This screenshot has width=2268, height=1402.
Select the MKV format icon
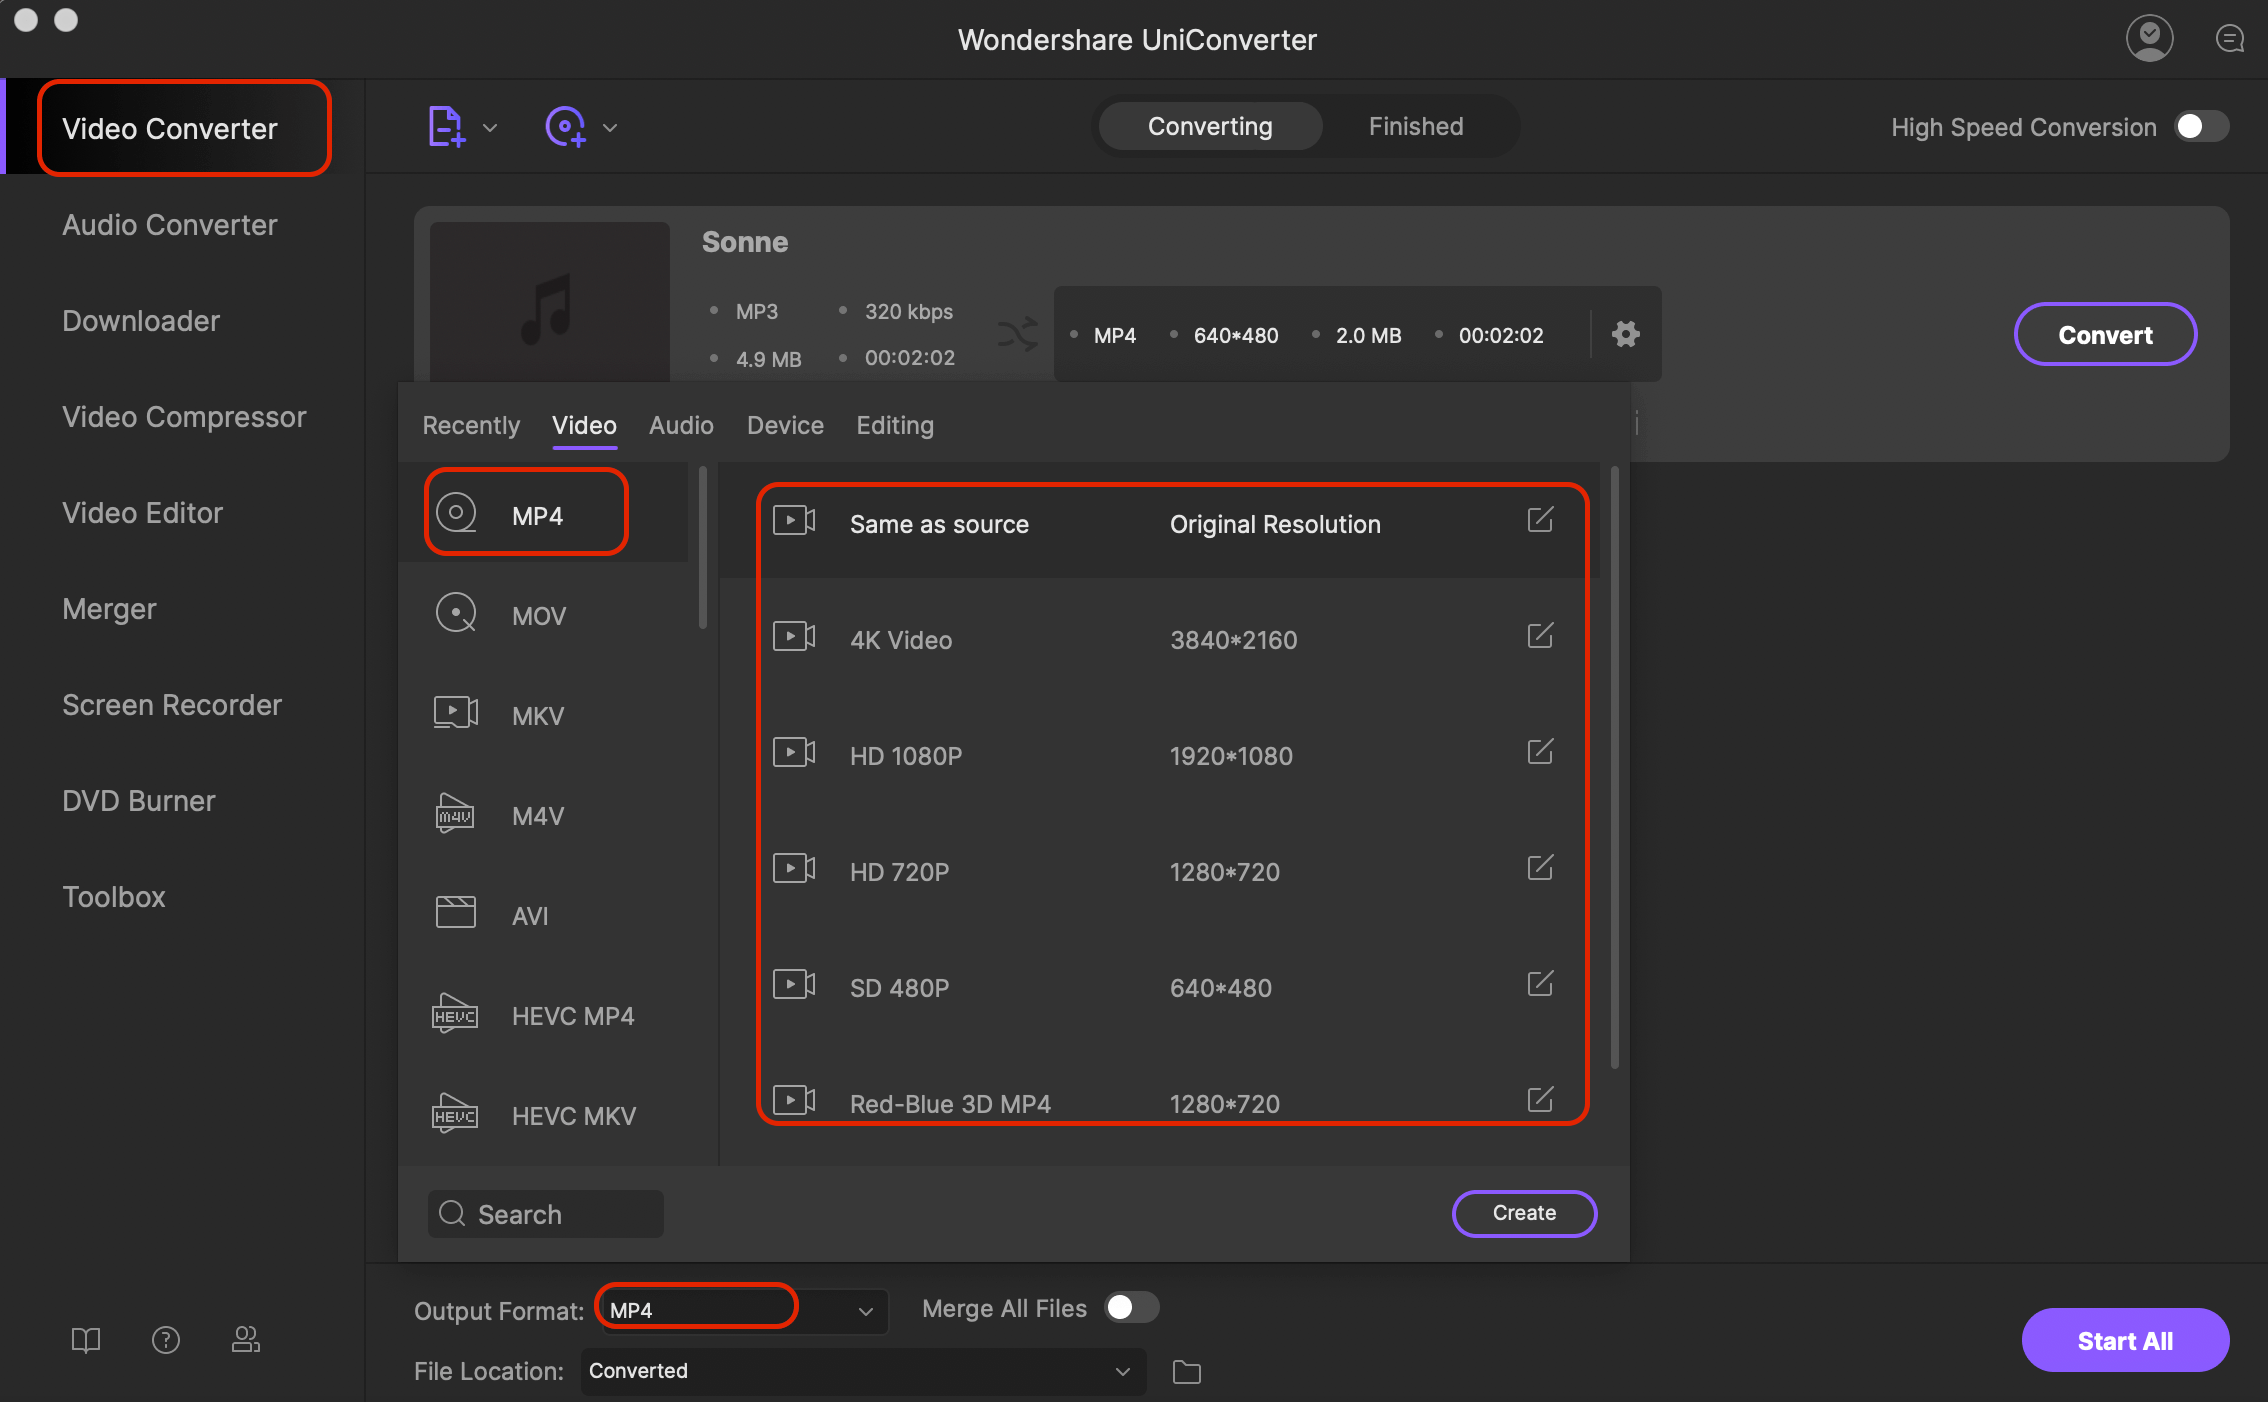click(455, 713)
